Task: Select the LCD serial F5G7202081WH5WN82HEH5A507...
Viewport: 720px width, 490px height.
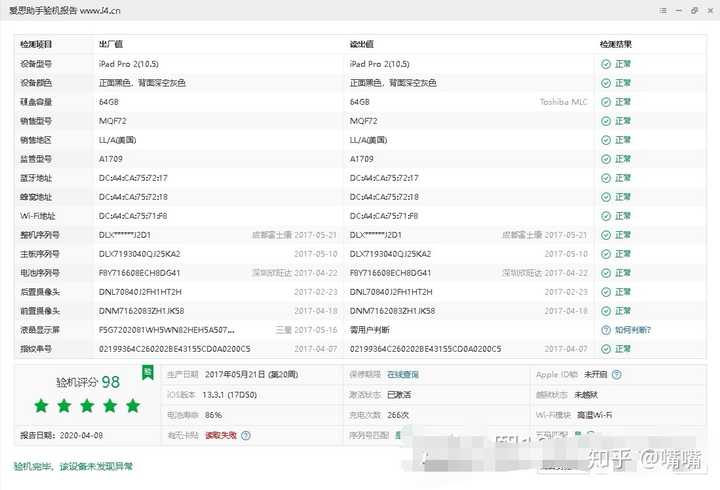Action: 167,330
